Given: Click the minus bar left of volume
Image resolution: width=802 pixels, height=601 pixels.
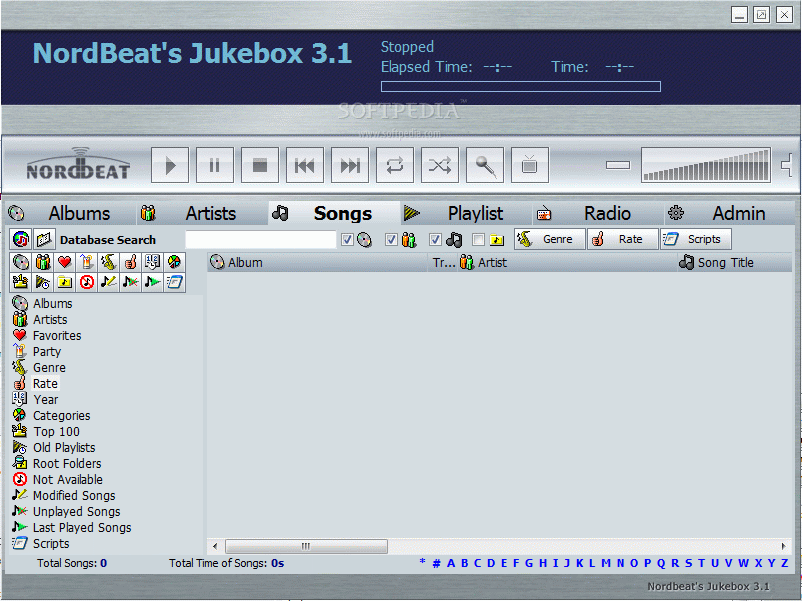Looking at the screenshot, I should click(x=618, y=165).
